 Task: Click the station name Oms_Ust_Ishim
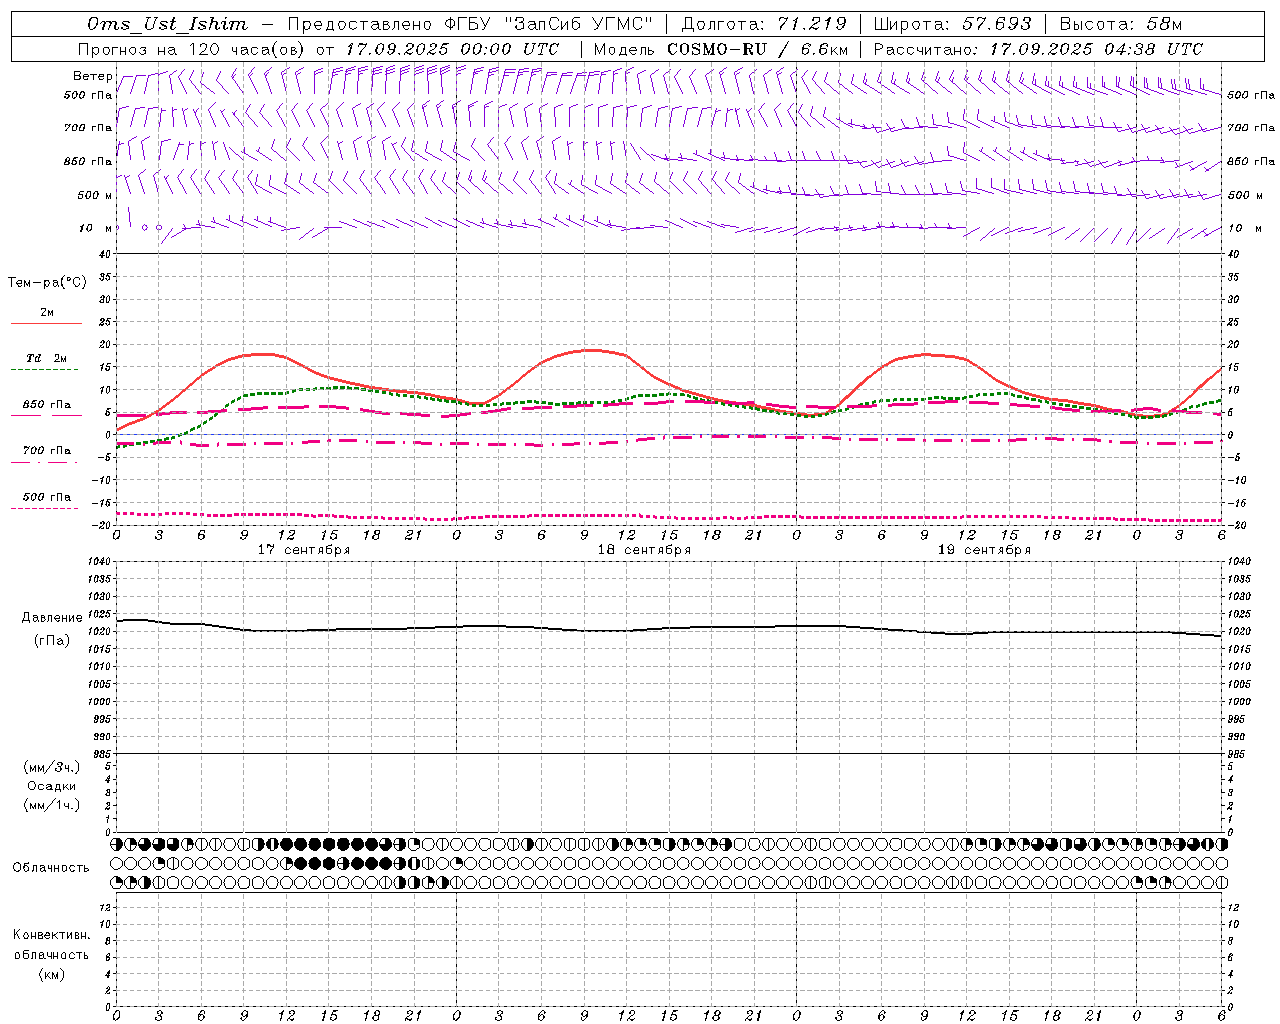coord(167,24)
